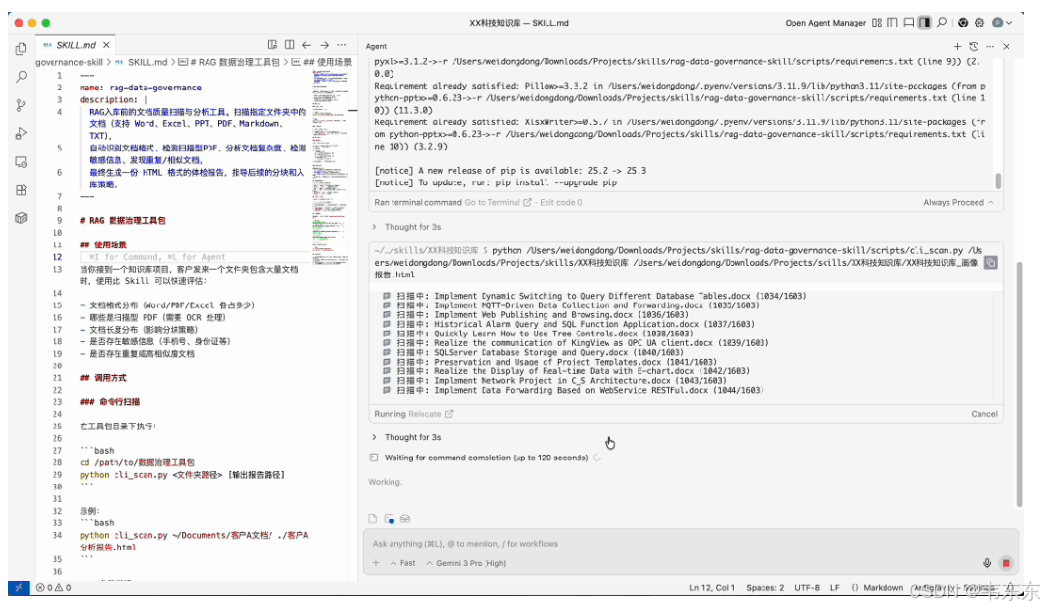Copy the terminal command with copy icon
Viewport: 1044px width, 609px height.
coord(991,263)
